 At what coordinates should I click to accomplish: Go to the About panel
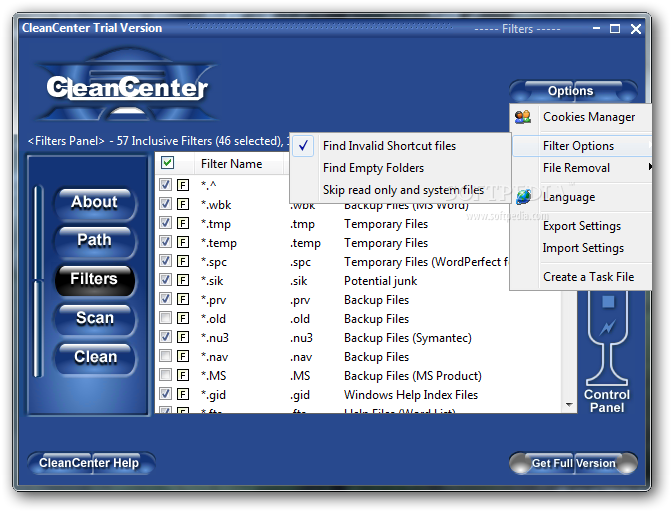point(95,203)
